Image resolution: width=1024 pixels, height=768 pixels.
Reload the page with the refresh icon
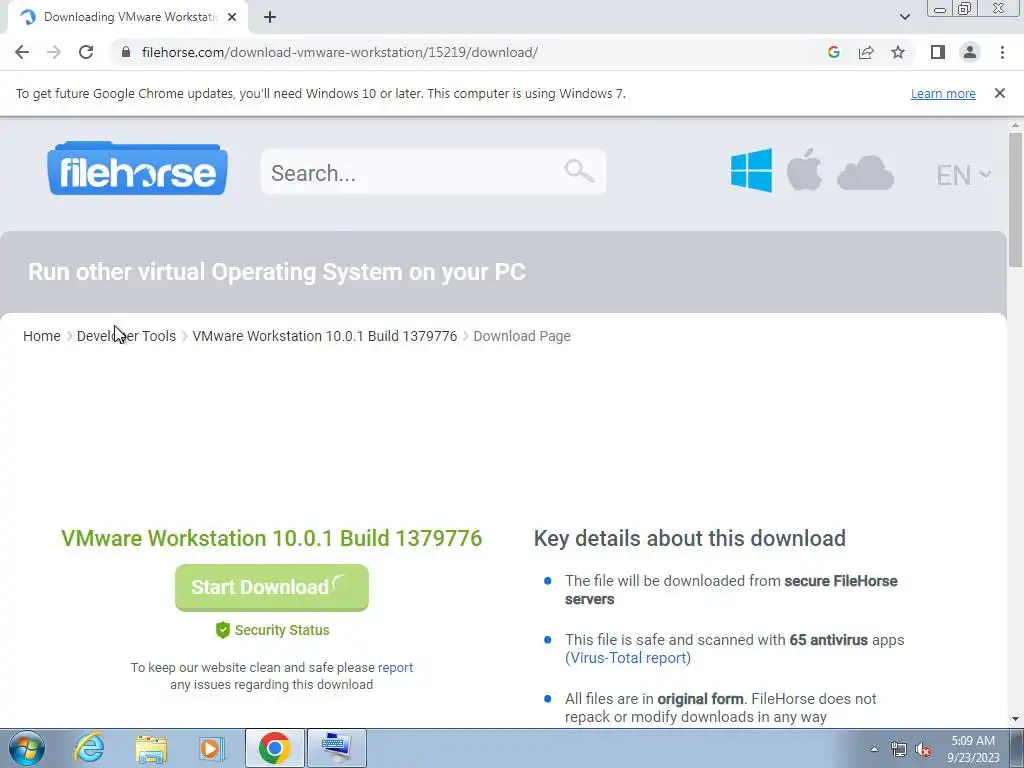(86, 52)
